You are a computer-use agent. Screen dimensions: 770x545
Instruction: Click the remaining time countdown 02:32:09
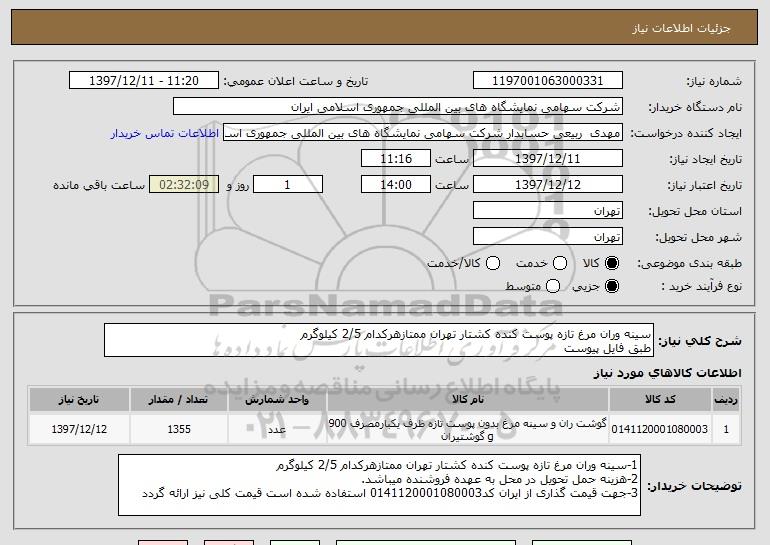[x=184, y=185]
